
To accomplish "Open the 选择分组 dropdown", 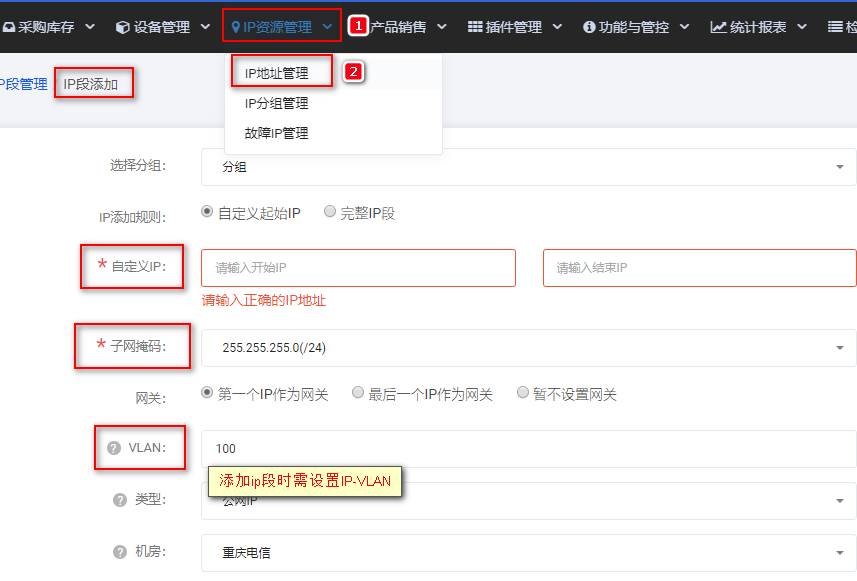I will (529, 167).
